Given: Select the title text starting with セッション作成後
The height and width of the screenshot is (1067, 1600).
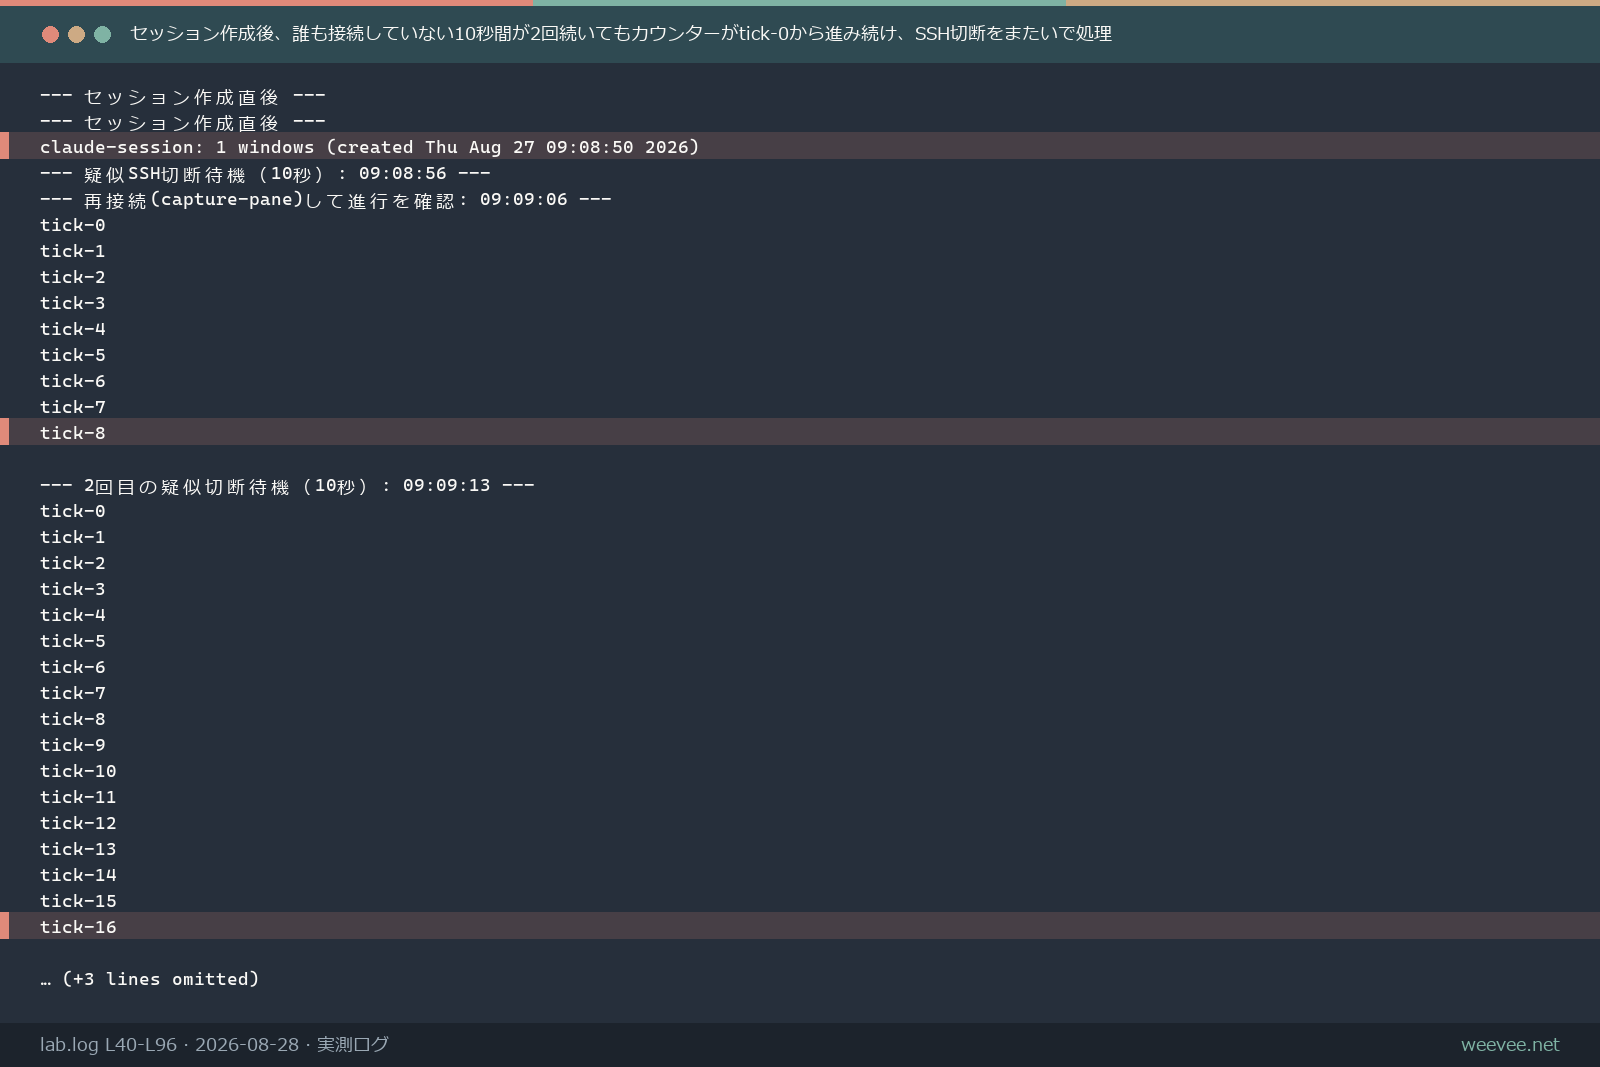Looking at the screenshot, I should (x=621, y=34).
